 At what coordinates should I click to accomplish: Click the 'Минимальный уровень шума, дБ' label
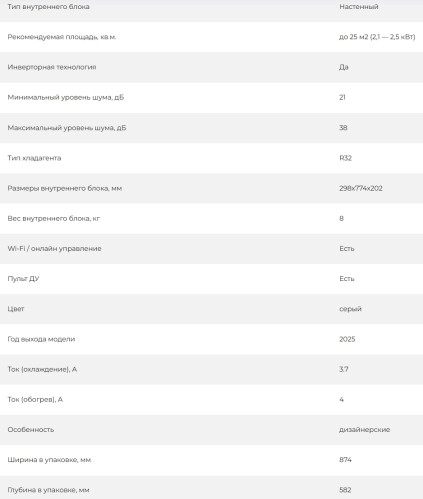tap(66, 97)
